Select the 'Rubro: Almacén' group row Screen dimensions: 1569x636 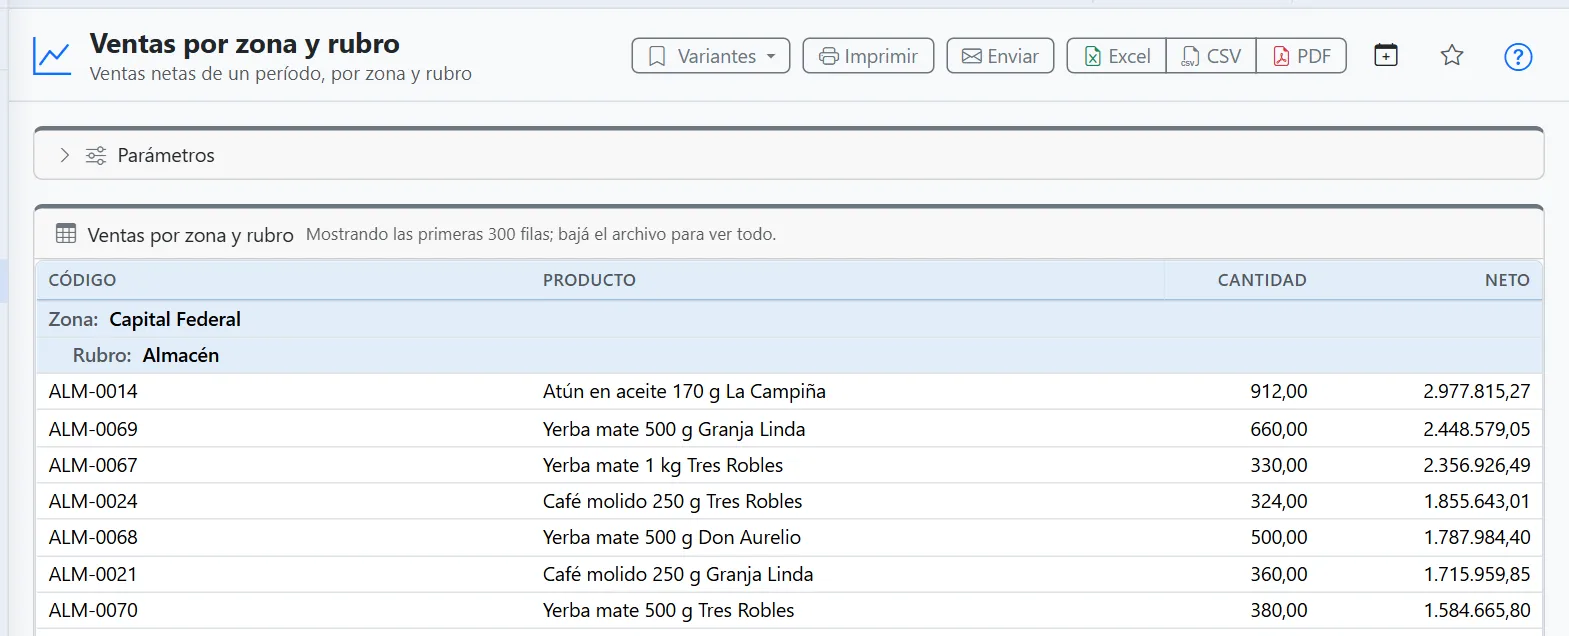pos(789,355)
